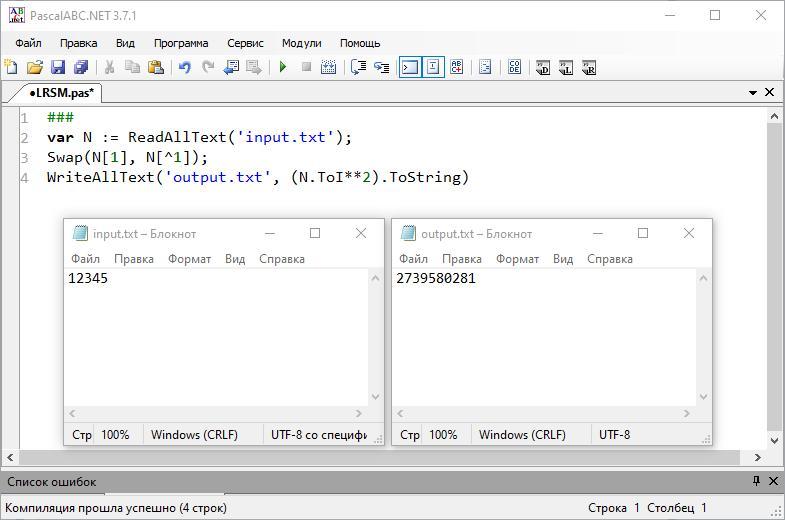The width and height of the screenshot is (785, 520).
Task: Open the Помощь menu
Action: click(x=360, y=44)
